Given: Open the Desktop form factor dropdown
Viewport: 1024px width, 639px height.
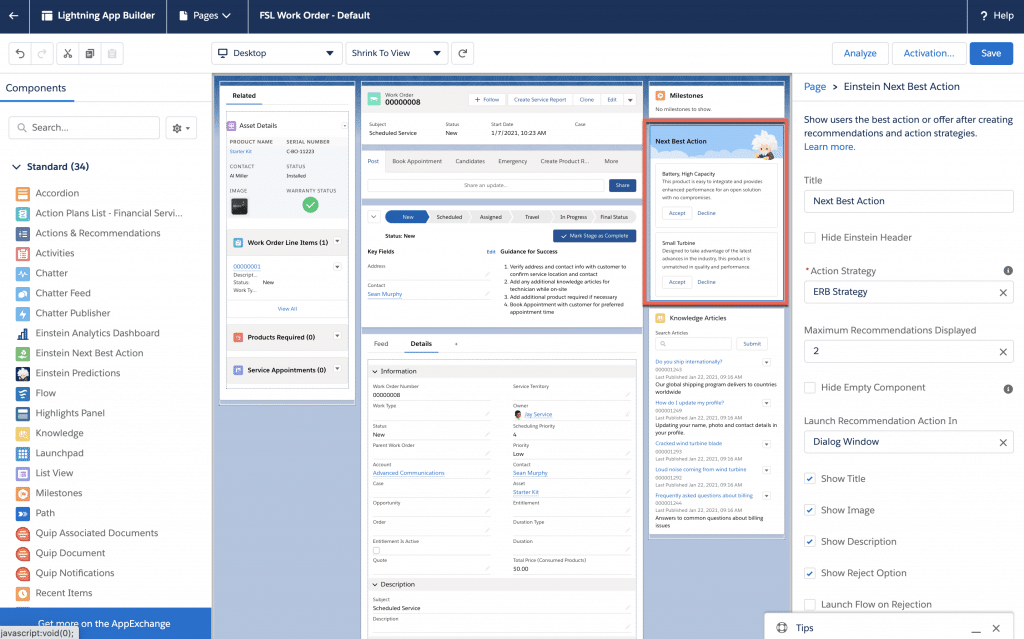Looking at the screenshot, I should click(x=277, y=53).
